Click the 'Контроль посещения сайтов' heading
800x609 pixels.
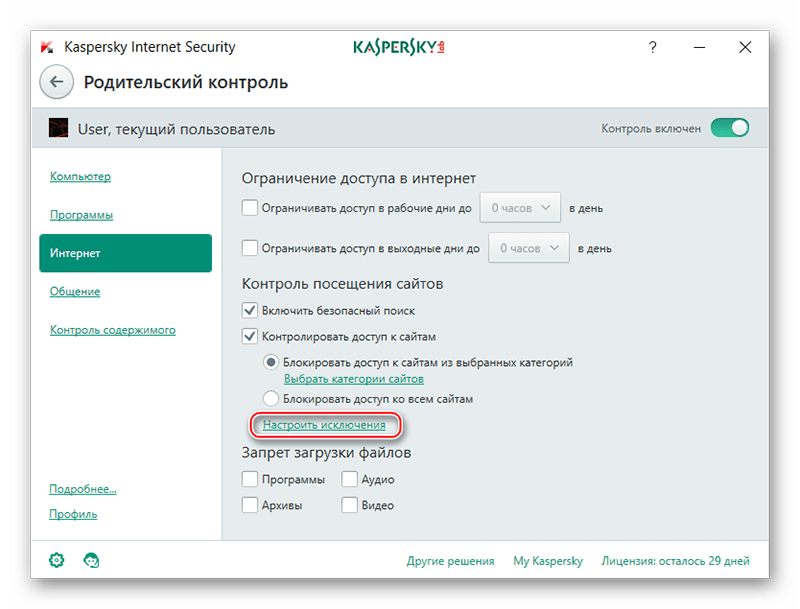coord(342,284)
